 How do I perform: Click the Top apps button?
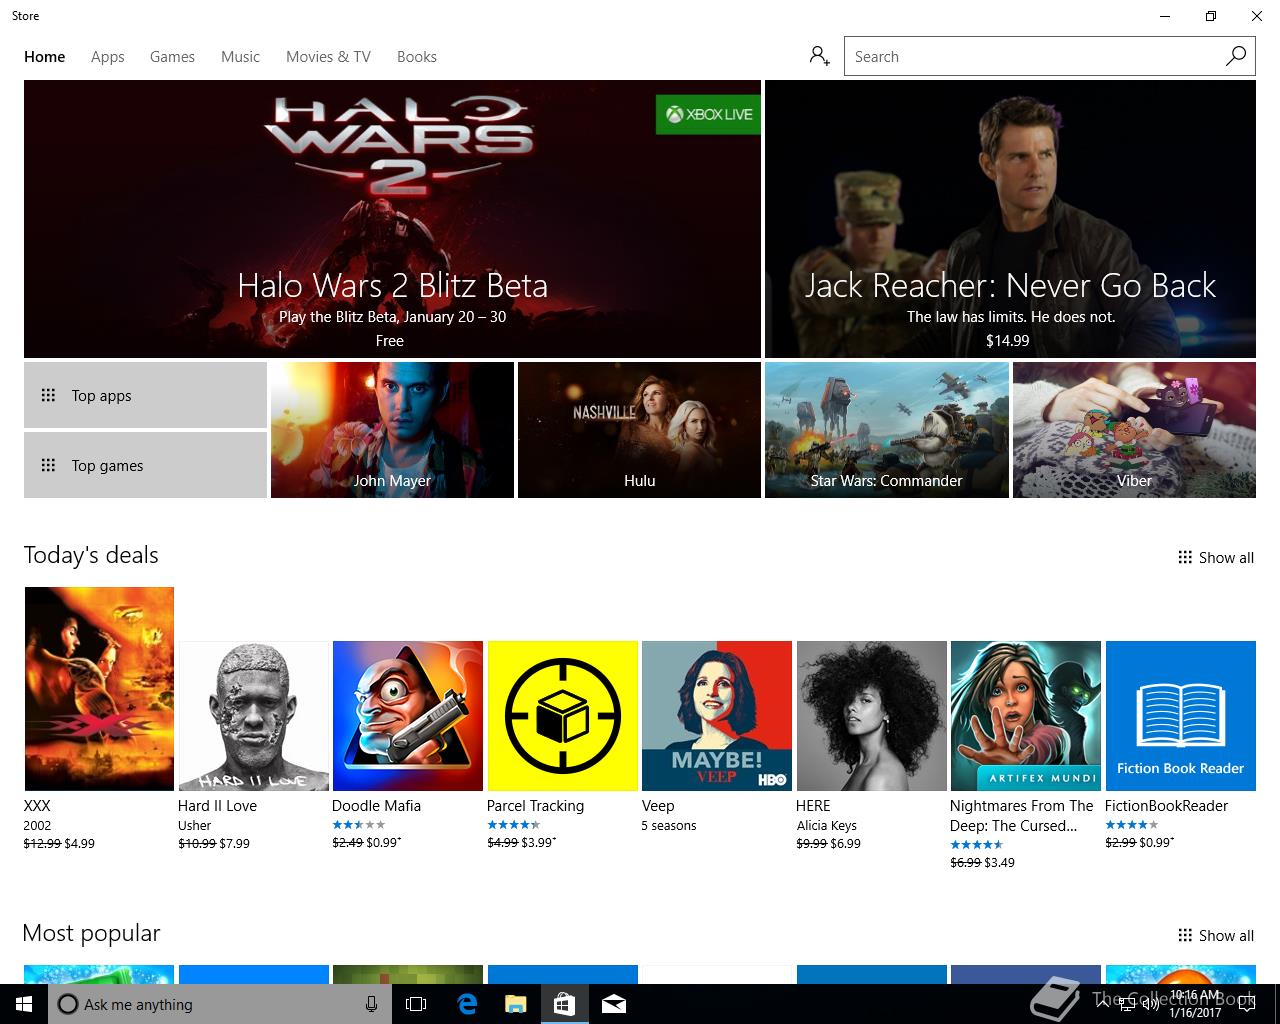coord(145,395)
